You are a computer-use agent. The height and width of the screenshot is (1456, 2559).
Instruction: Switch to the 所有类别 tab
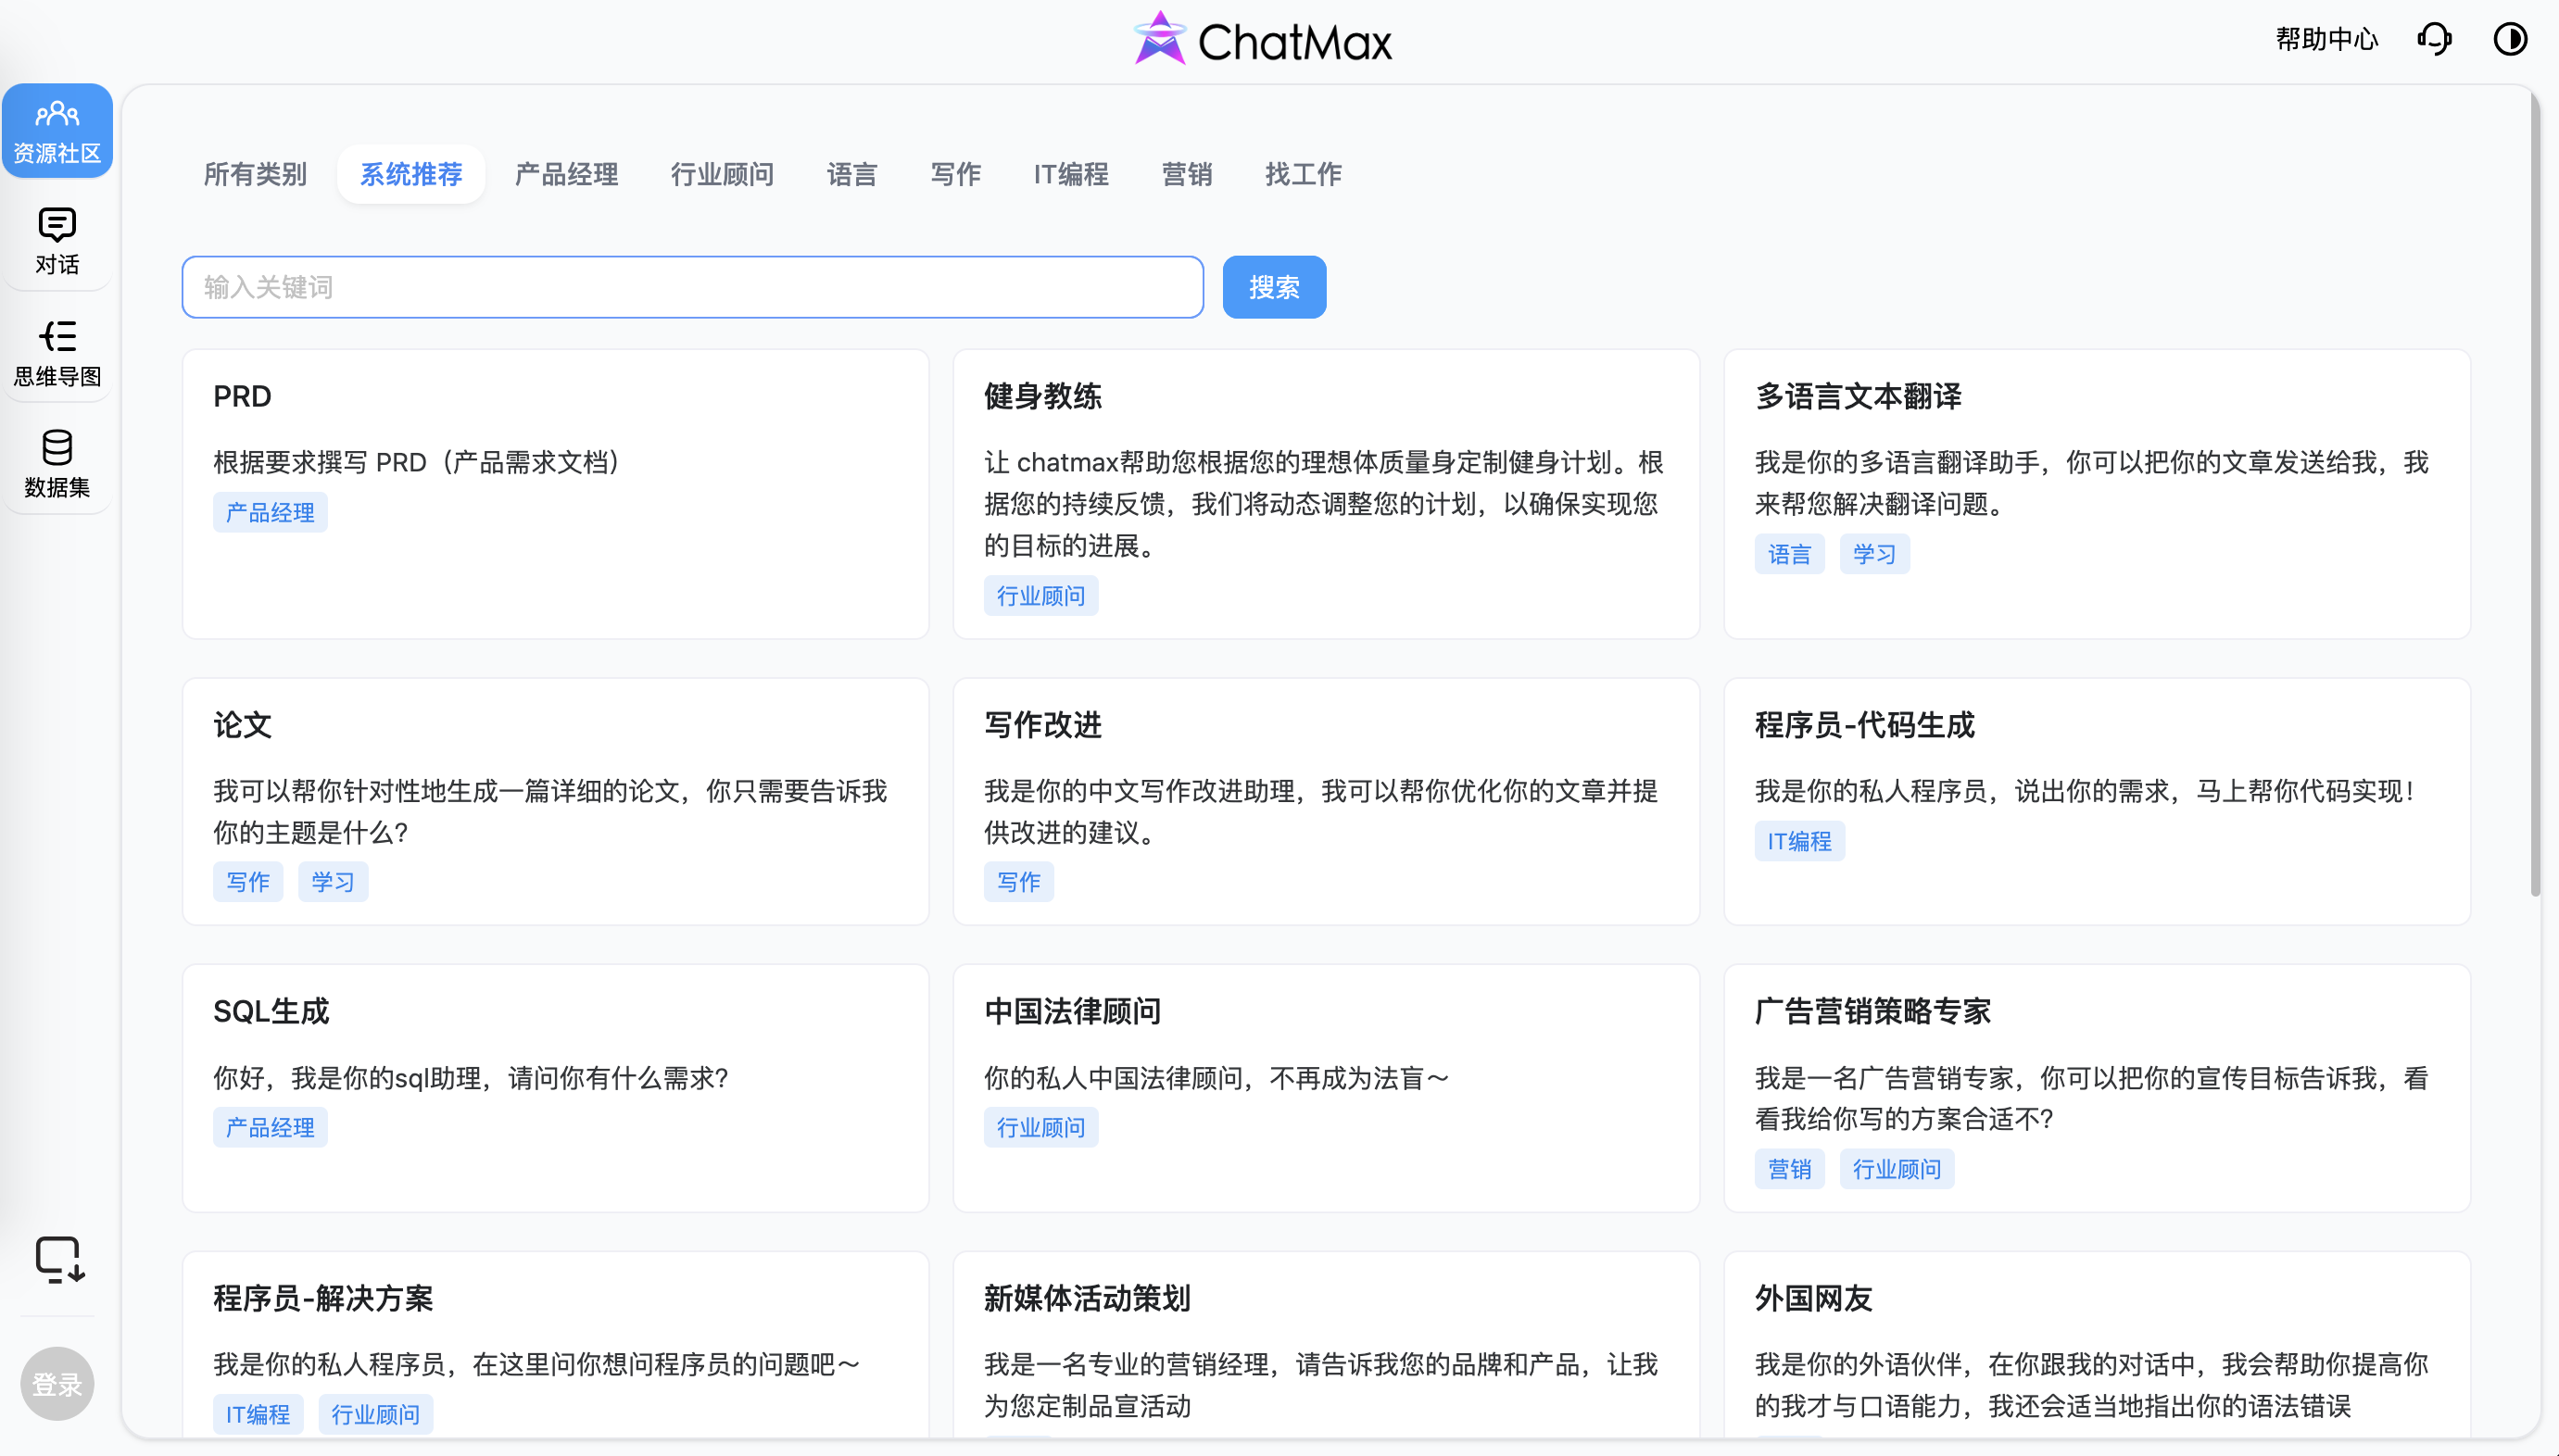coord(255,174)
